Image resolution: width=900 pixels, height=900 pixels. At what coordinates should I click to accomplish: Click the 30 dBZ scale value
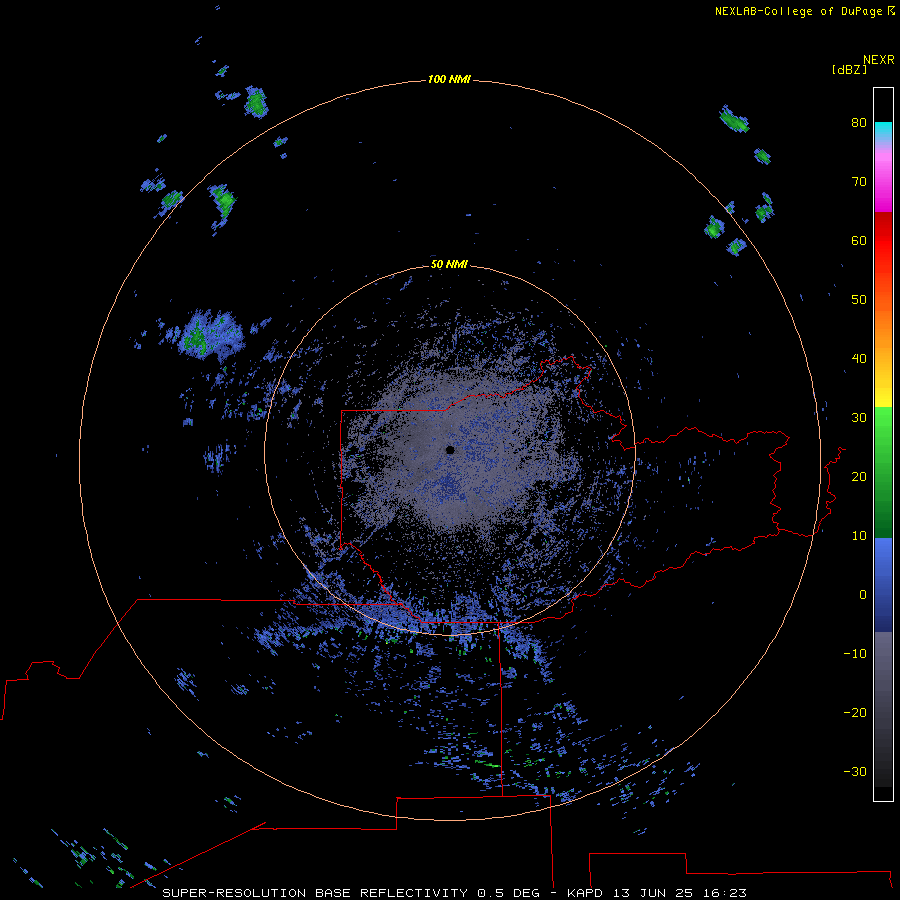(859, 418)
